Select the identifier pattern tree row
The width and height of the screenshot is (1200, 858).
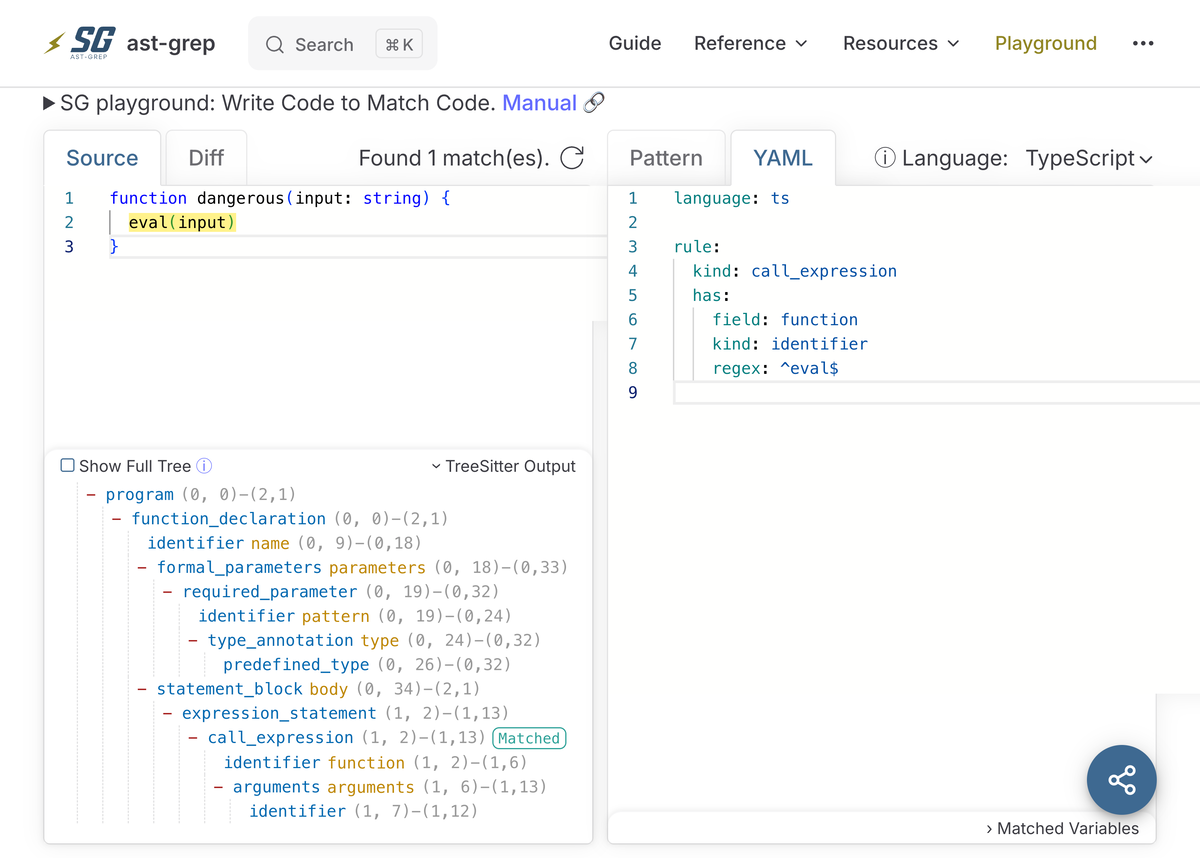click(355, 616)
